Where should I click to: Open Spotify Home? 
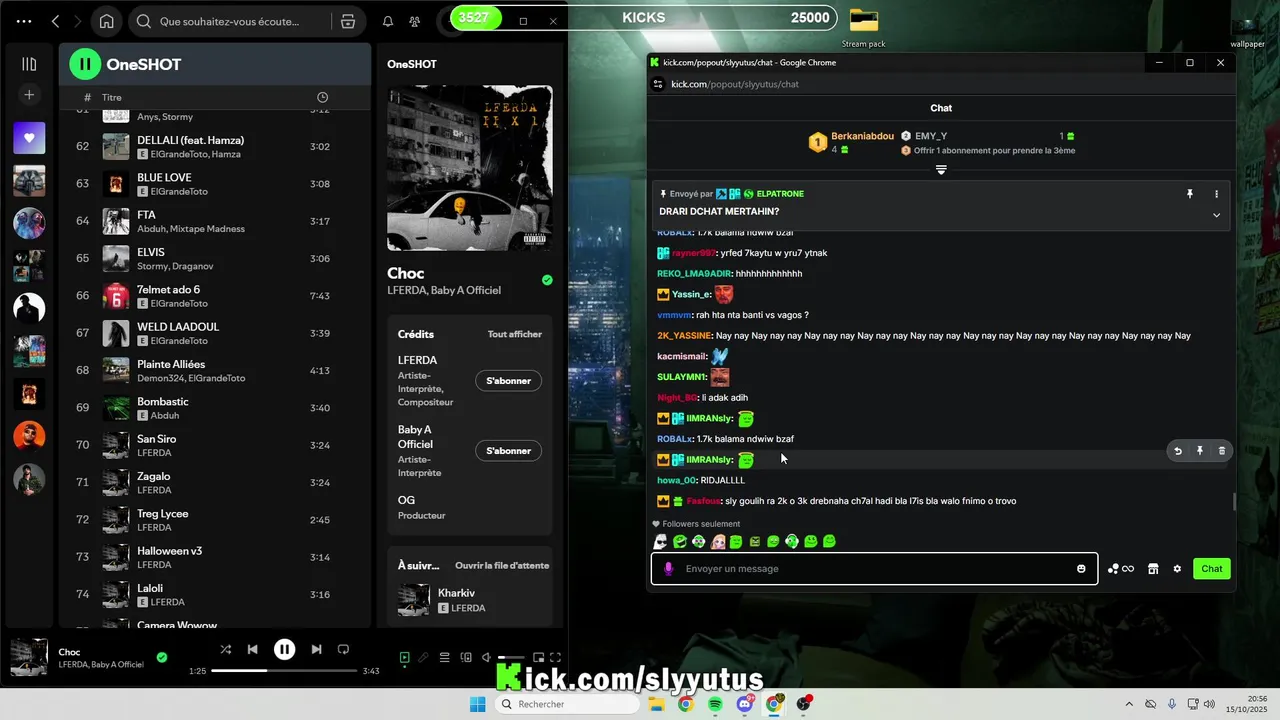pyautogui.click(x=106, y=21)
